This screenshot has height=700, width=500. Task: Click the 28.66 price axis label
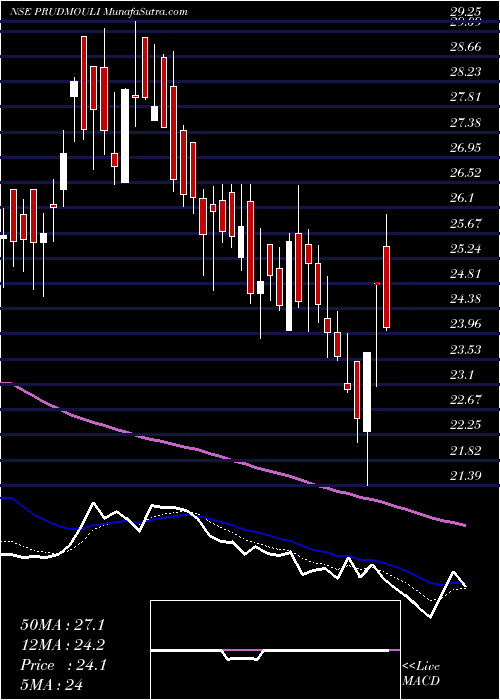tap(466, 47)
